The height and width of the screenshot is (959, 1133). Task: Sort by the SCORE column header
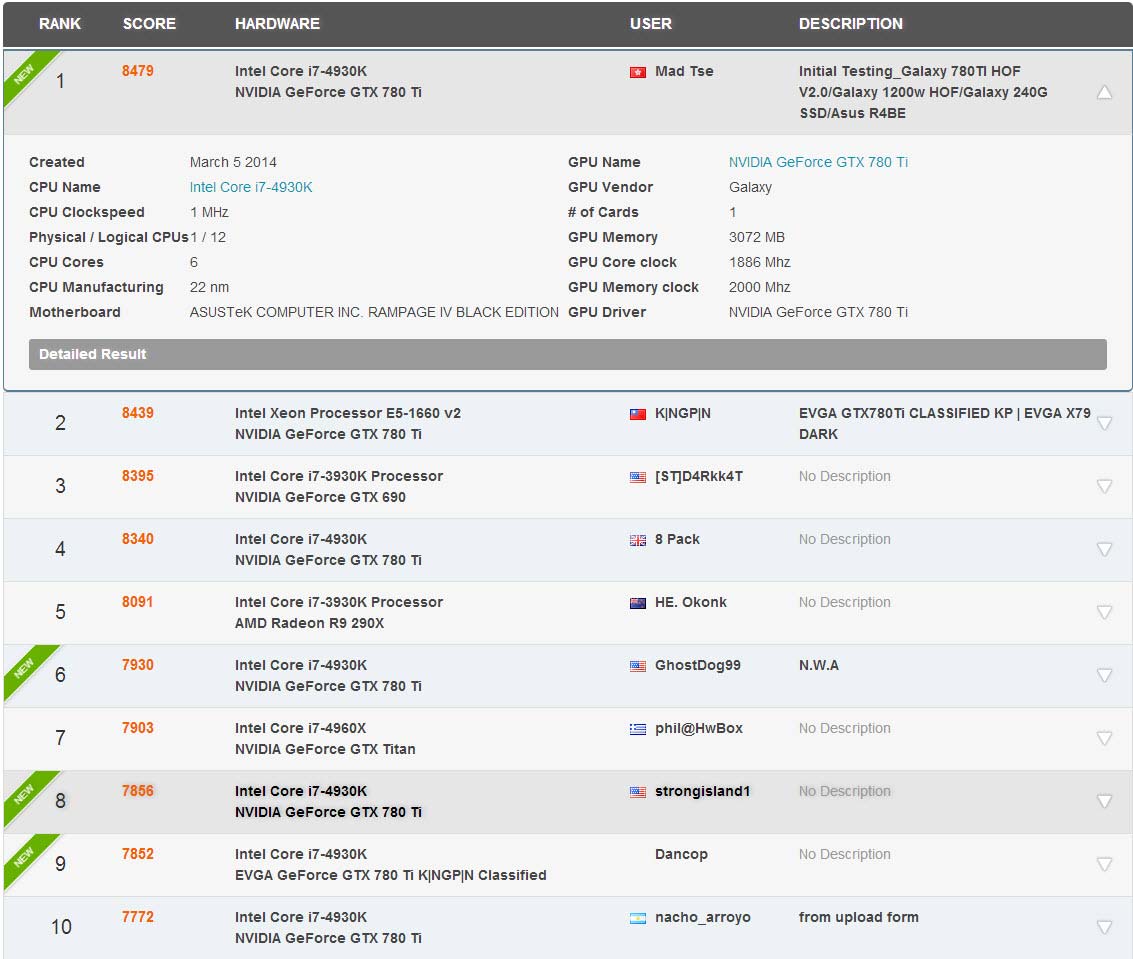tap(149, 24)
